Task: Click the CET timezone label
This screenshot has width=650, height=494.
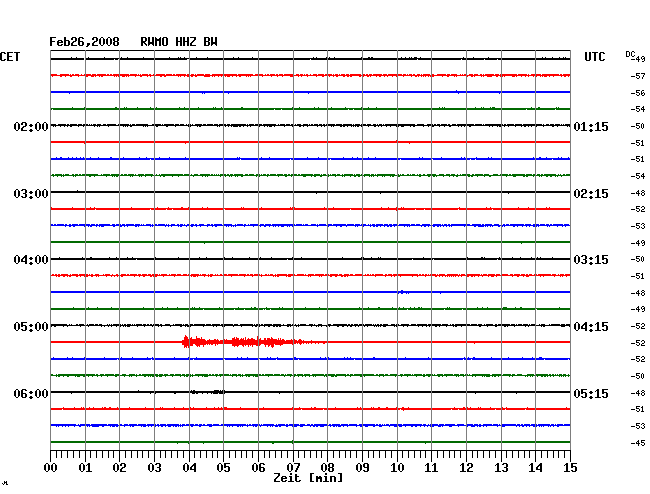Action: coord(10,57)
